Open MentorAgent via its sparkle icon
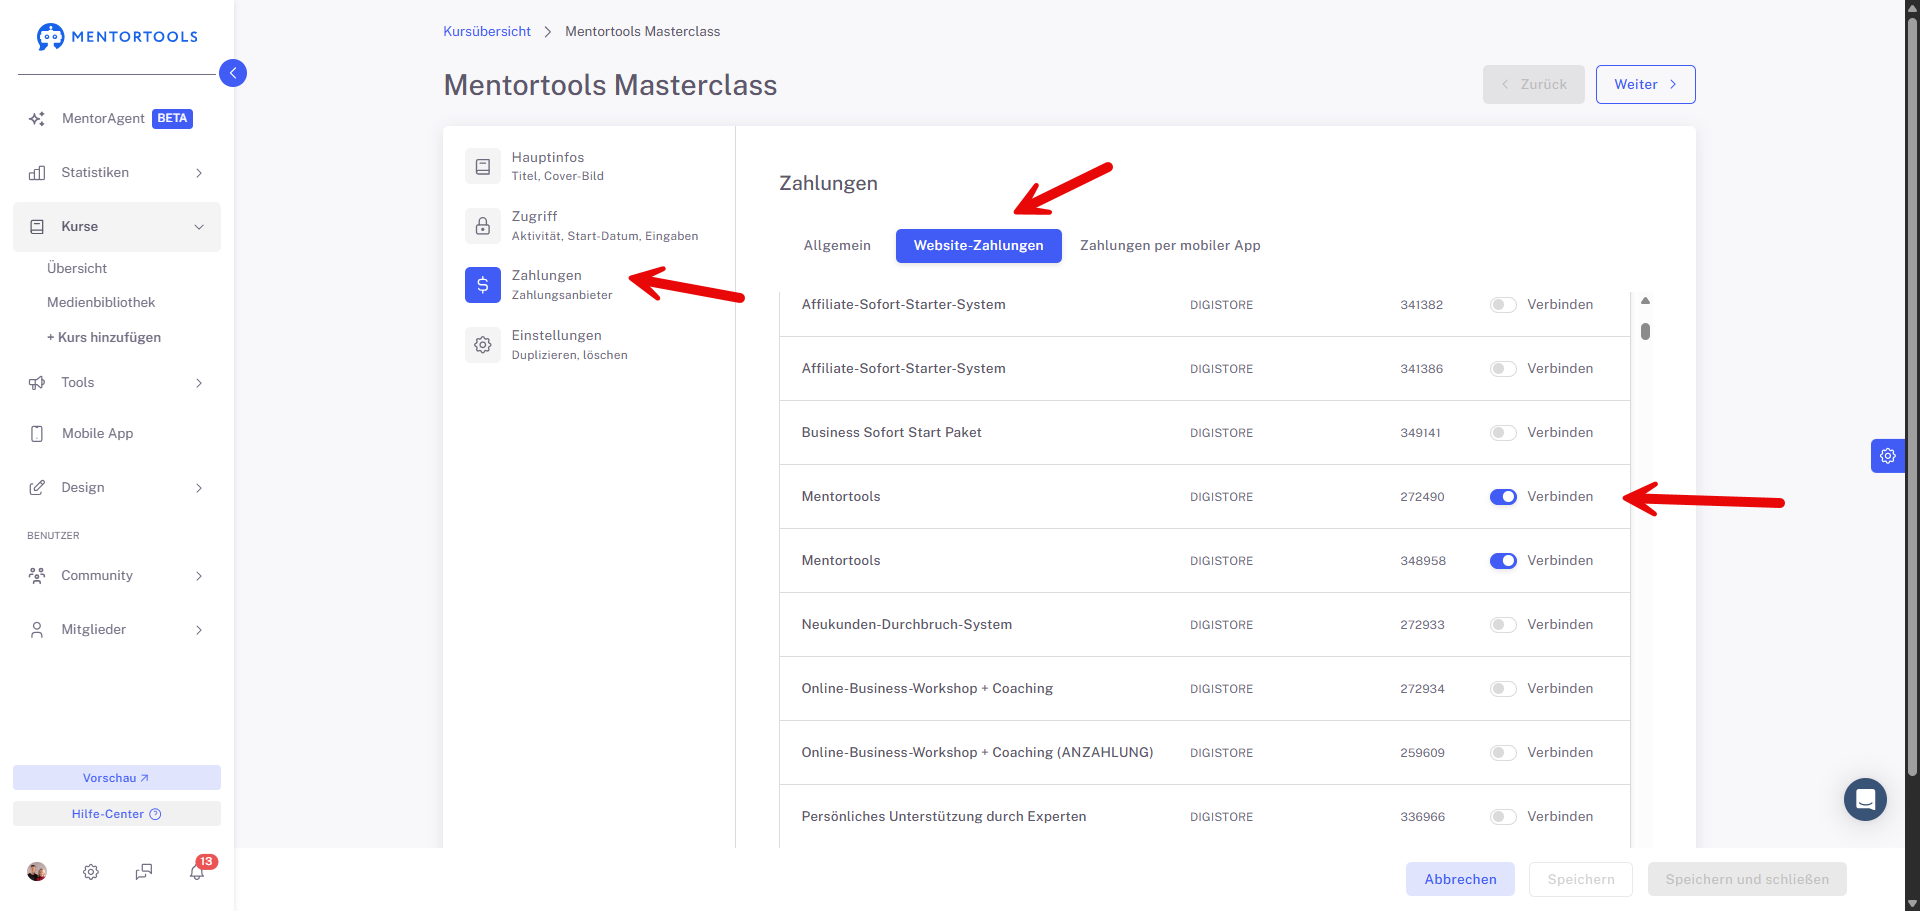Screen dimensions: 1920x911 pos(37,119)
